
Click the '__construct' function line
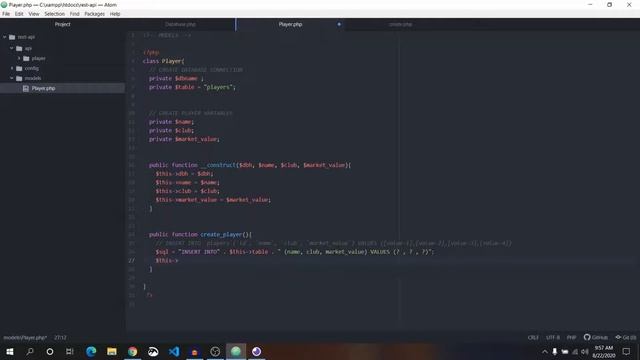[x=250, y=165]
